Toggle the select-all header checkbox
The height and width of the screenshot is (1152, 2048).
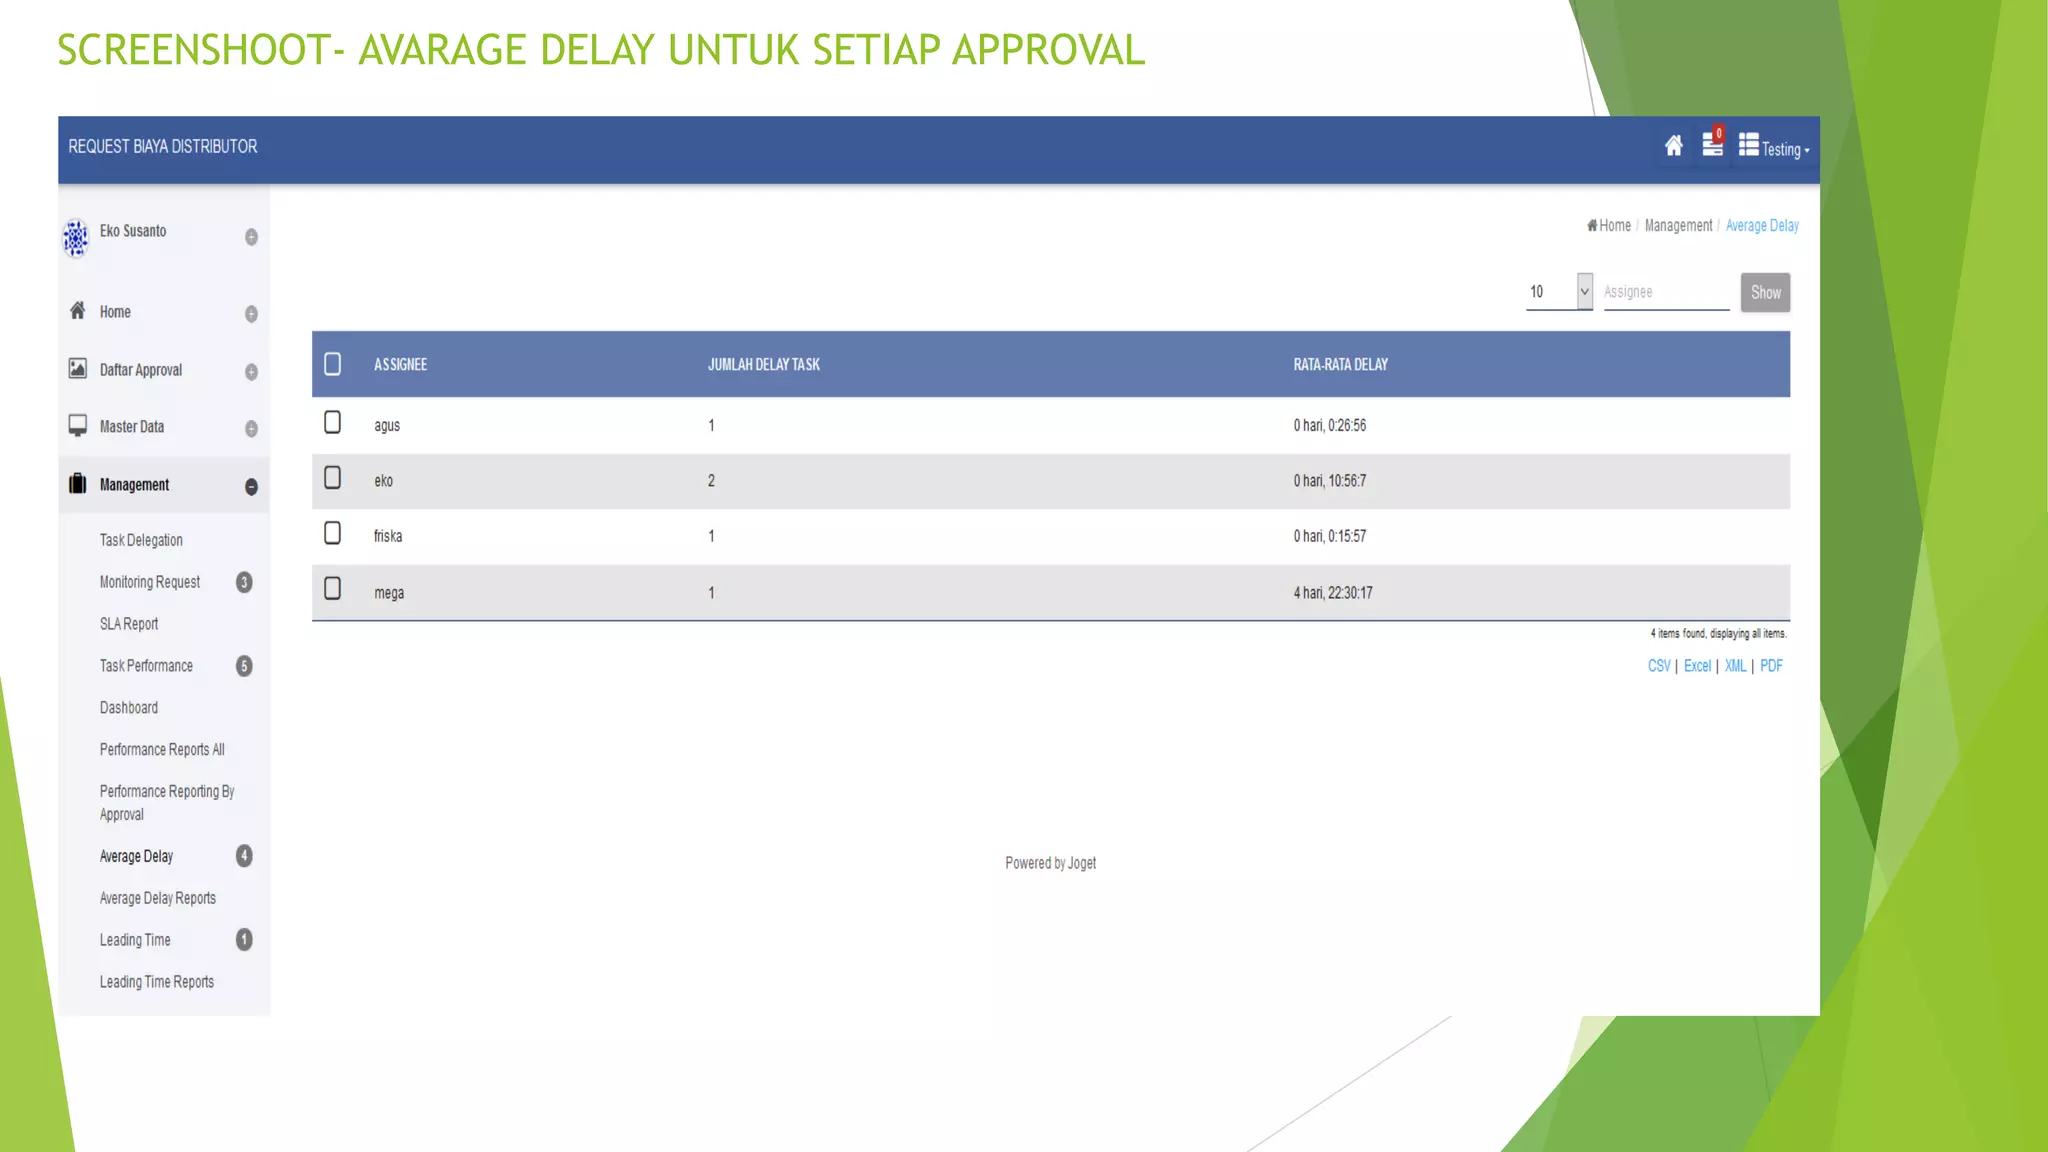coord(333,364)
